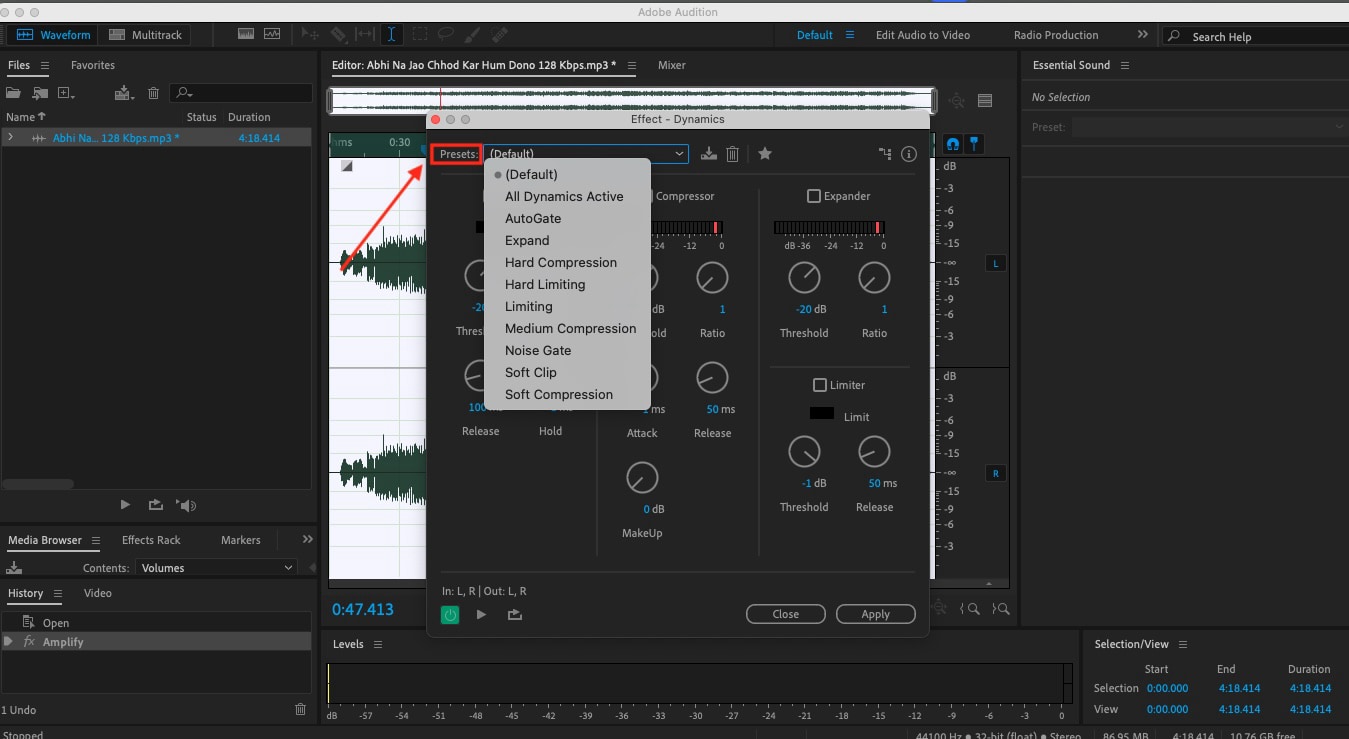Select the Time Selection tool in toolbar

point(391,34)
